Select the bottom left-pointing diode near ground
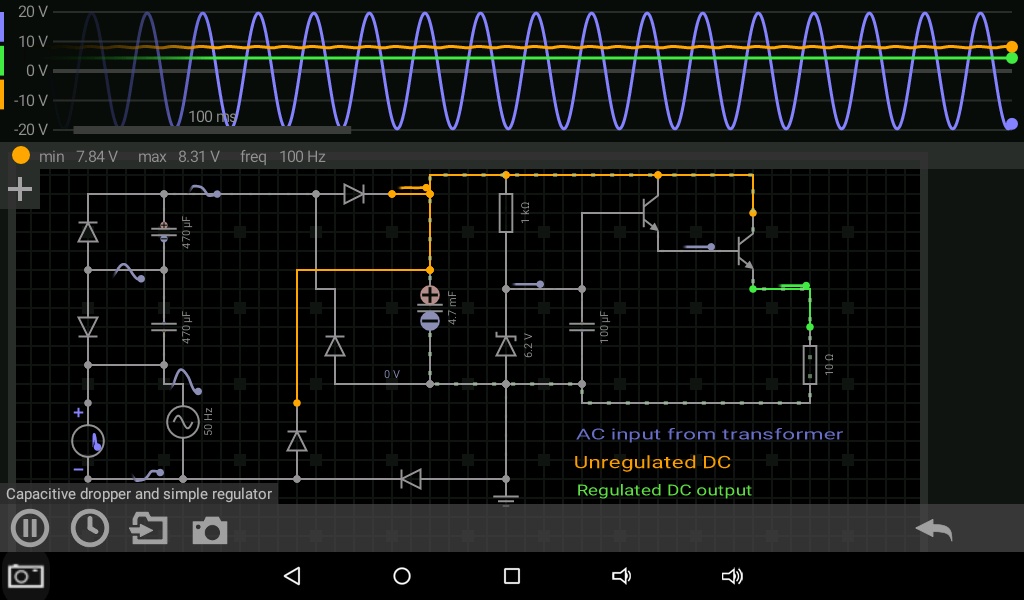Viewport: 1024px width, 600px height. coord(411,479)
